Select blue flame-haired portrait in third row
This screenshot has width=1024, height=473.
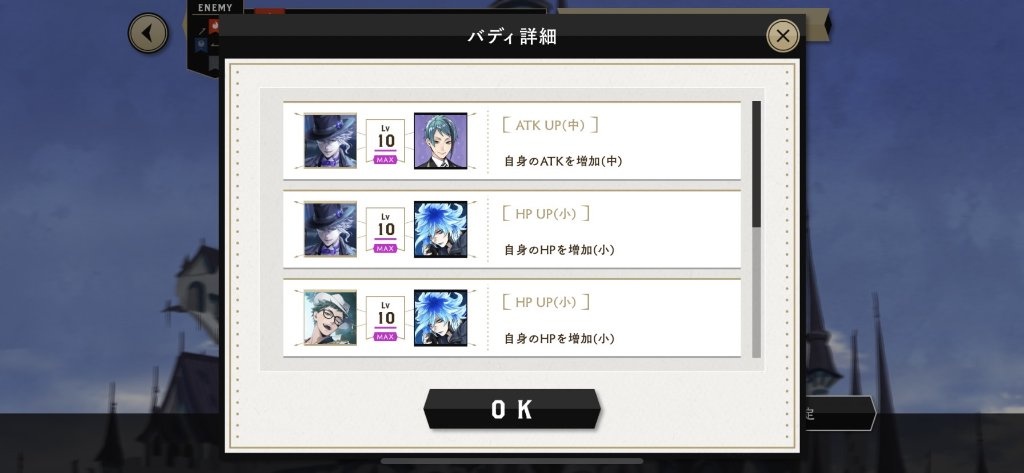coord(440,318)
